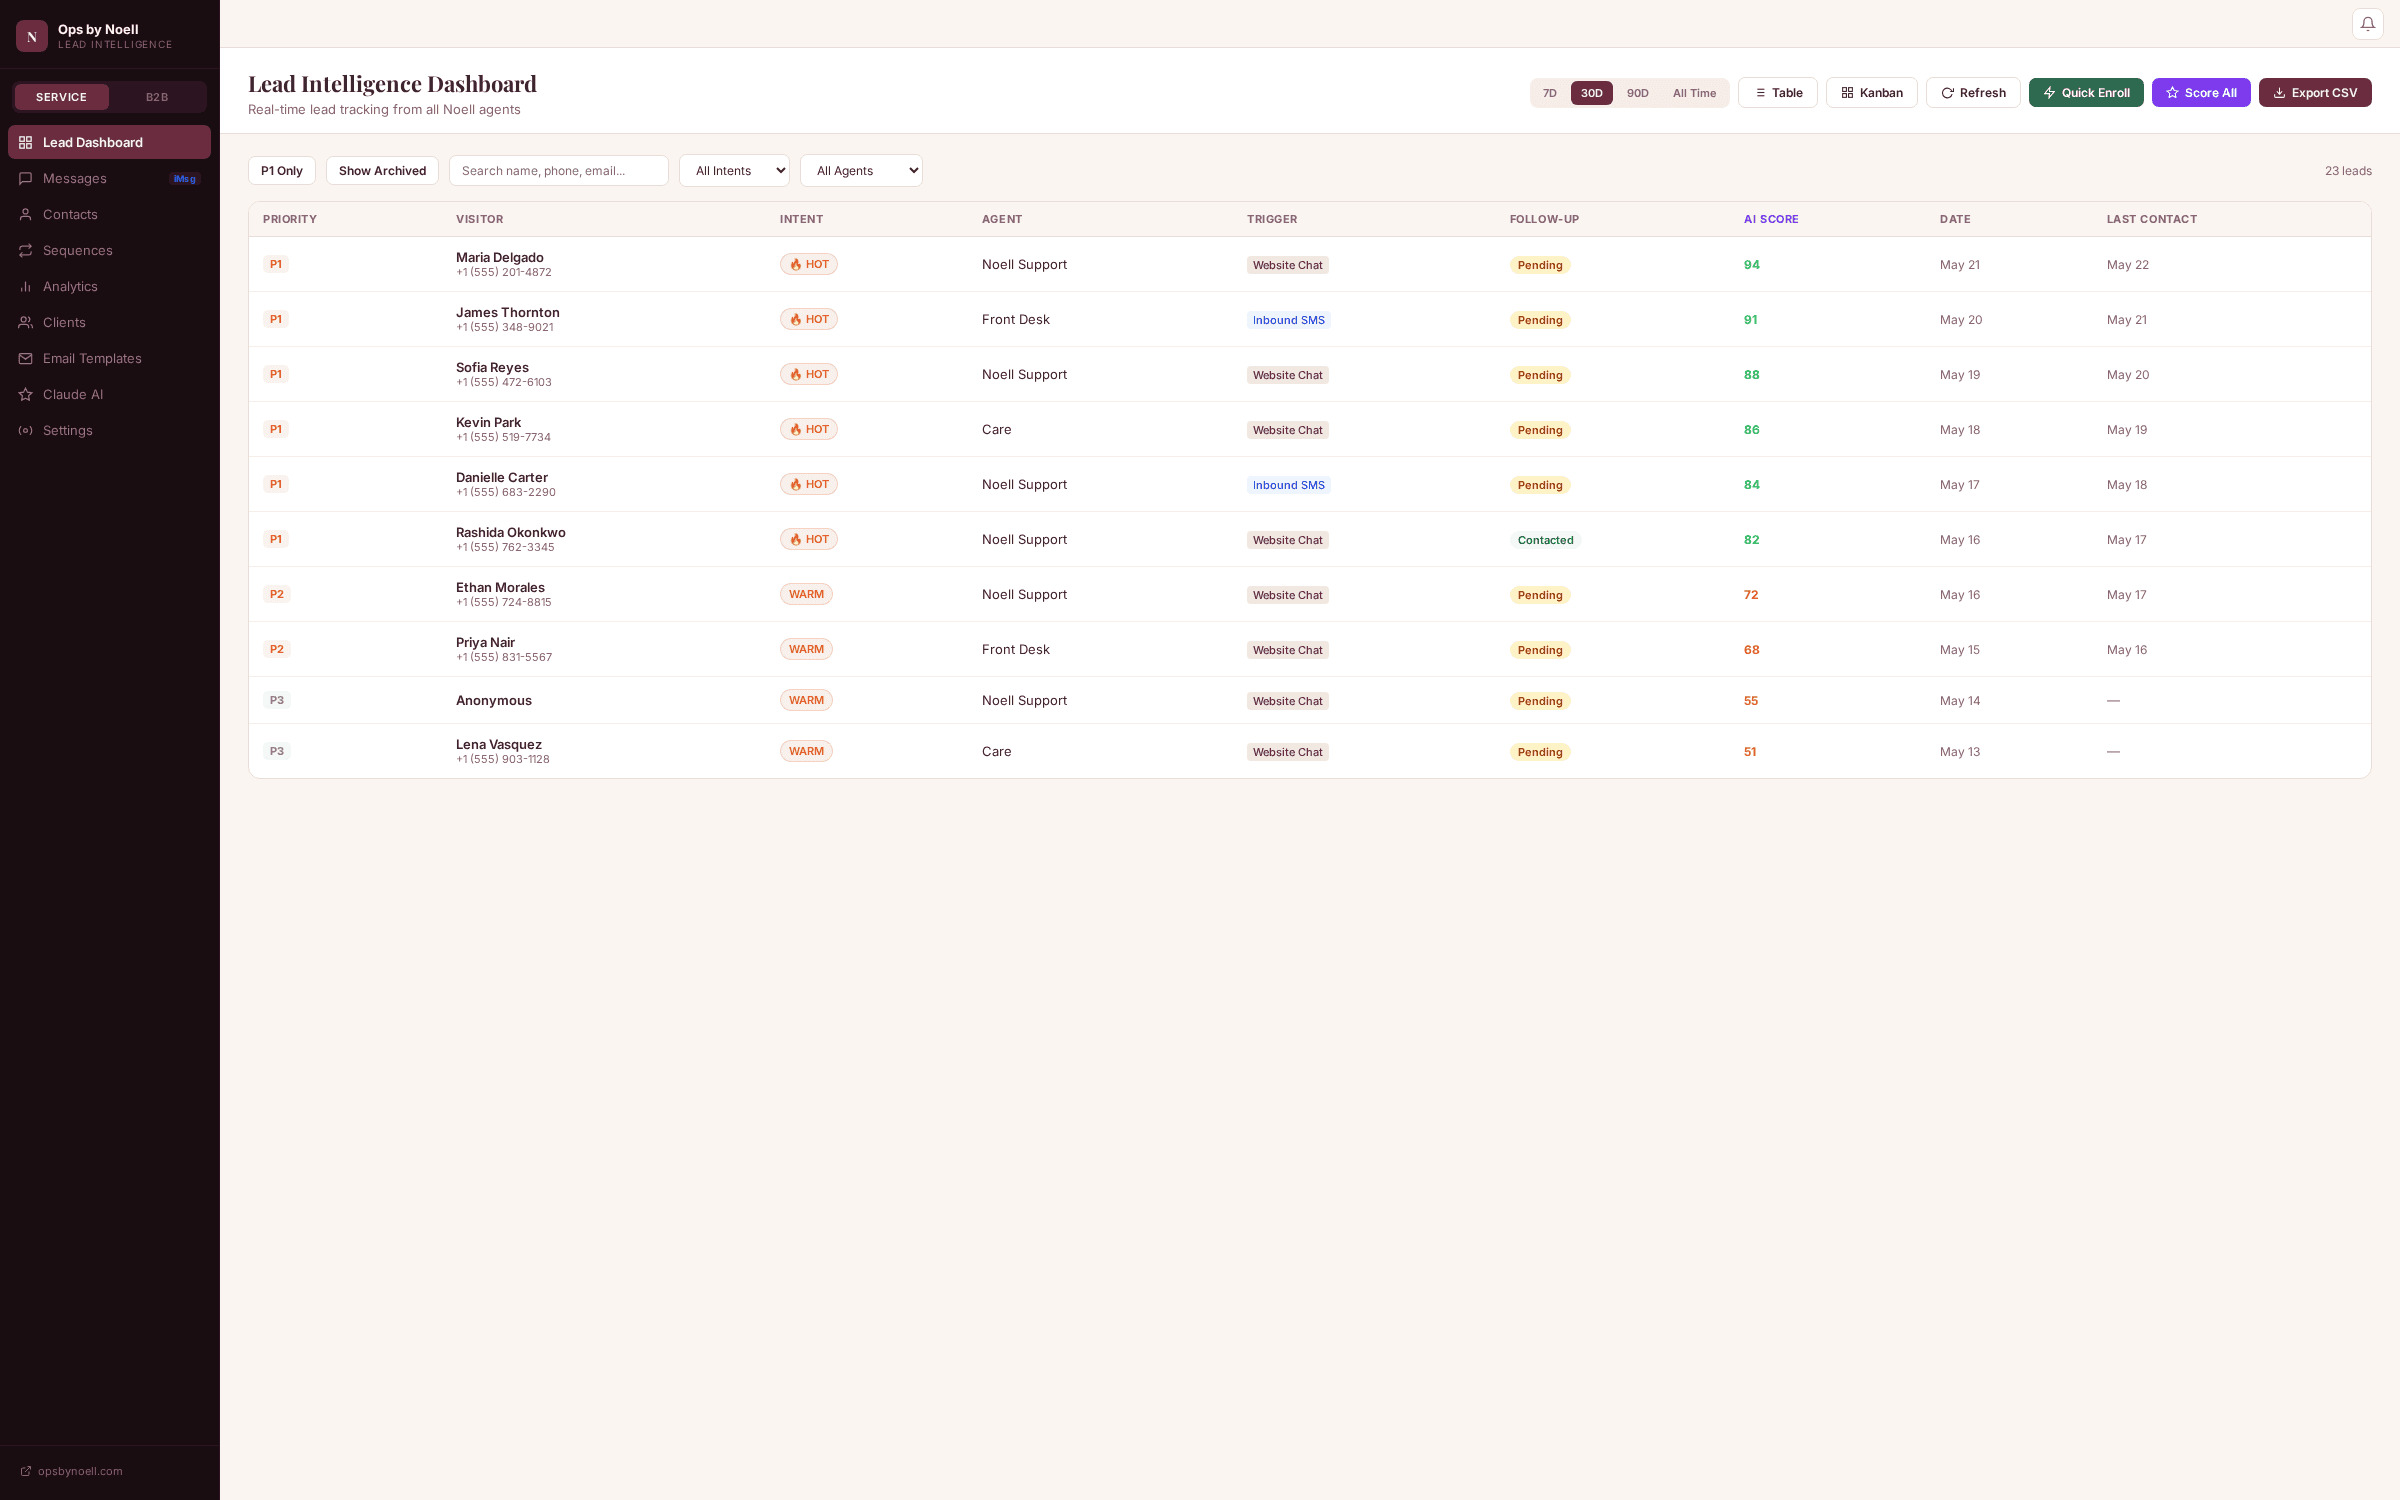Click the Lead Dashboard grid icon
The height and width of the screenshot is (1500, 2400).
pyautogui.click(x=26, y=143)
